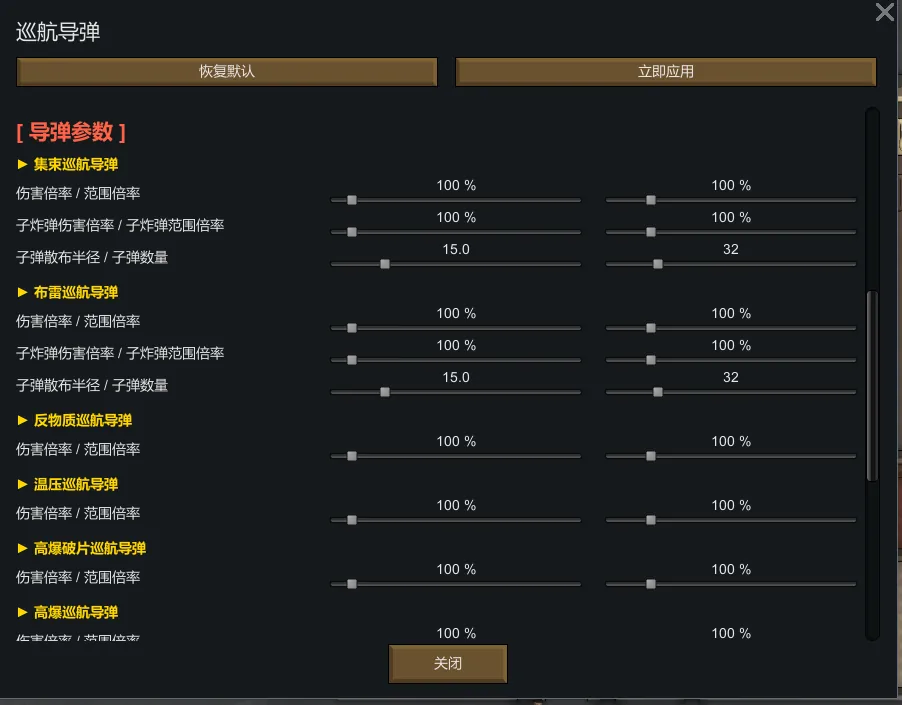Toggle the 反物质巡航导弹 section triangle
This screenshot has height=705, width=902.
[x=23, y=420]
